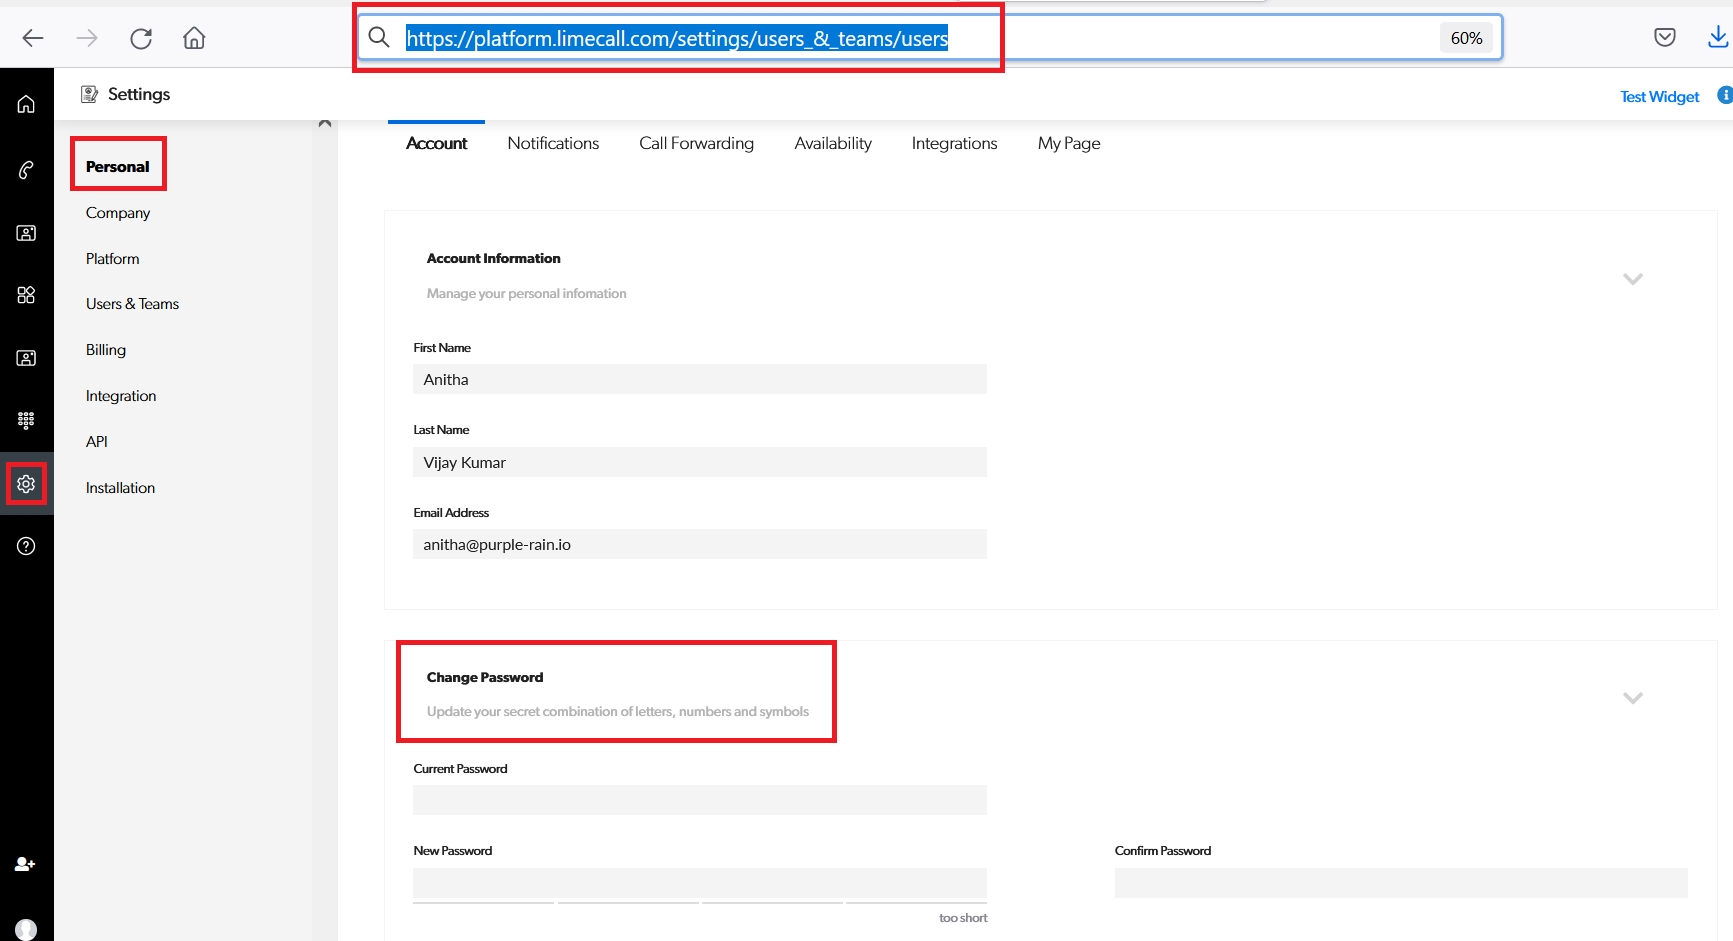Open the dial pad grid icon
The height and width of the screenshot is (941, 1733).
tap(26, 420)
